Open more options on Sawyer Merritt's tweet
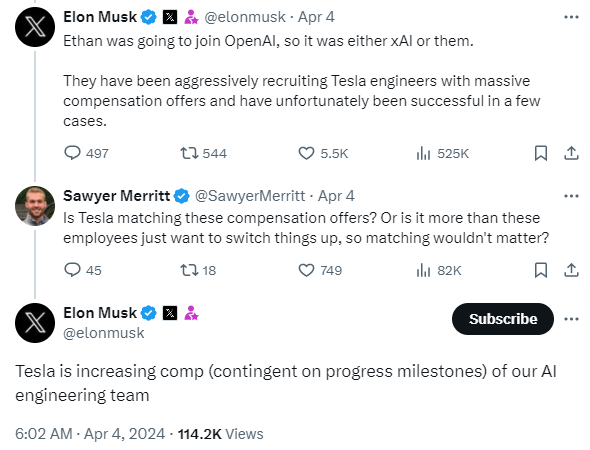The width and height of the screenshot is (590, 450). pyautogui.click(x=571, y=196)
